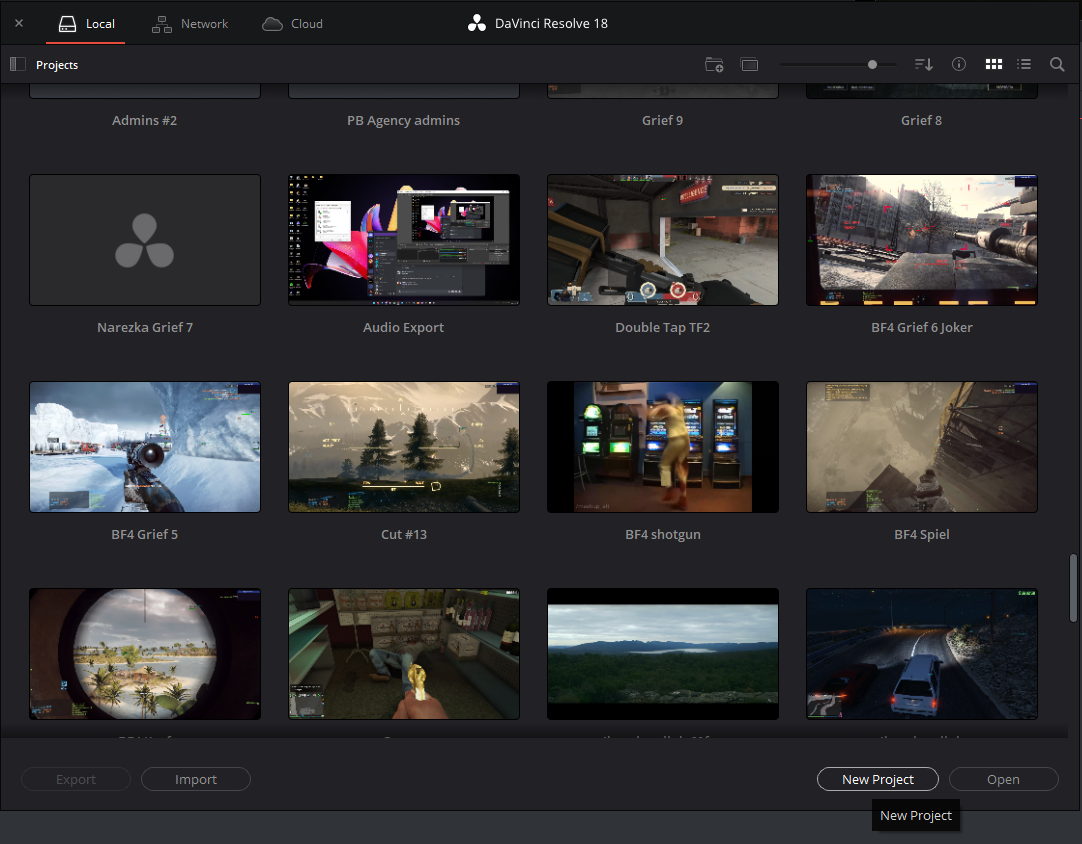Select the Audio Export project thumbnail
The image size is (1082, 844).
(x=404, y=239)
